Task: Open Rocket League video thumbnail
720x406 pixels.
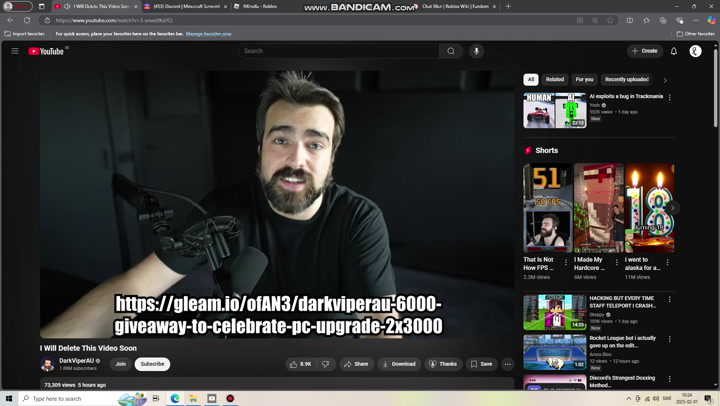Action: tap(555, 352)
